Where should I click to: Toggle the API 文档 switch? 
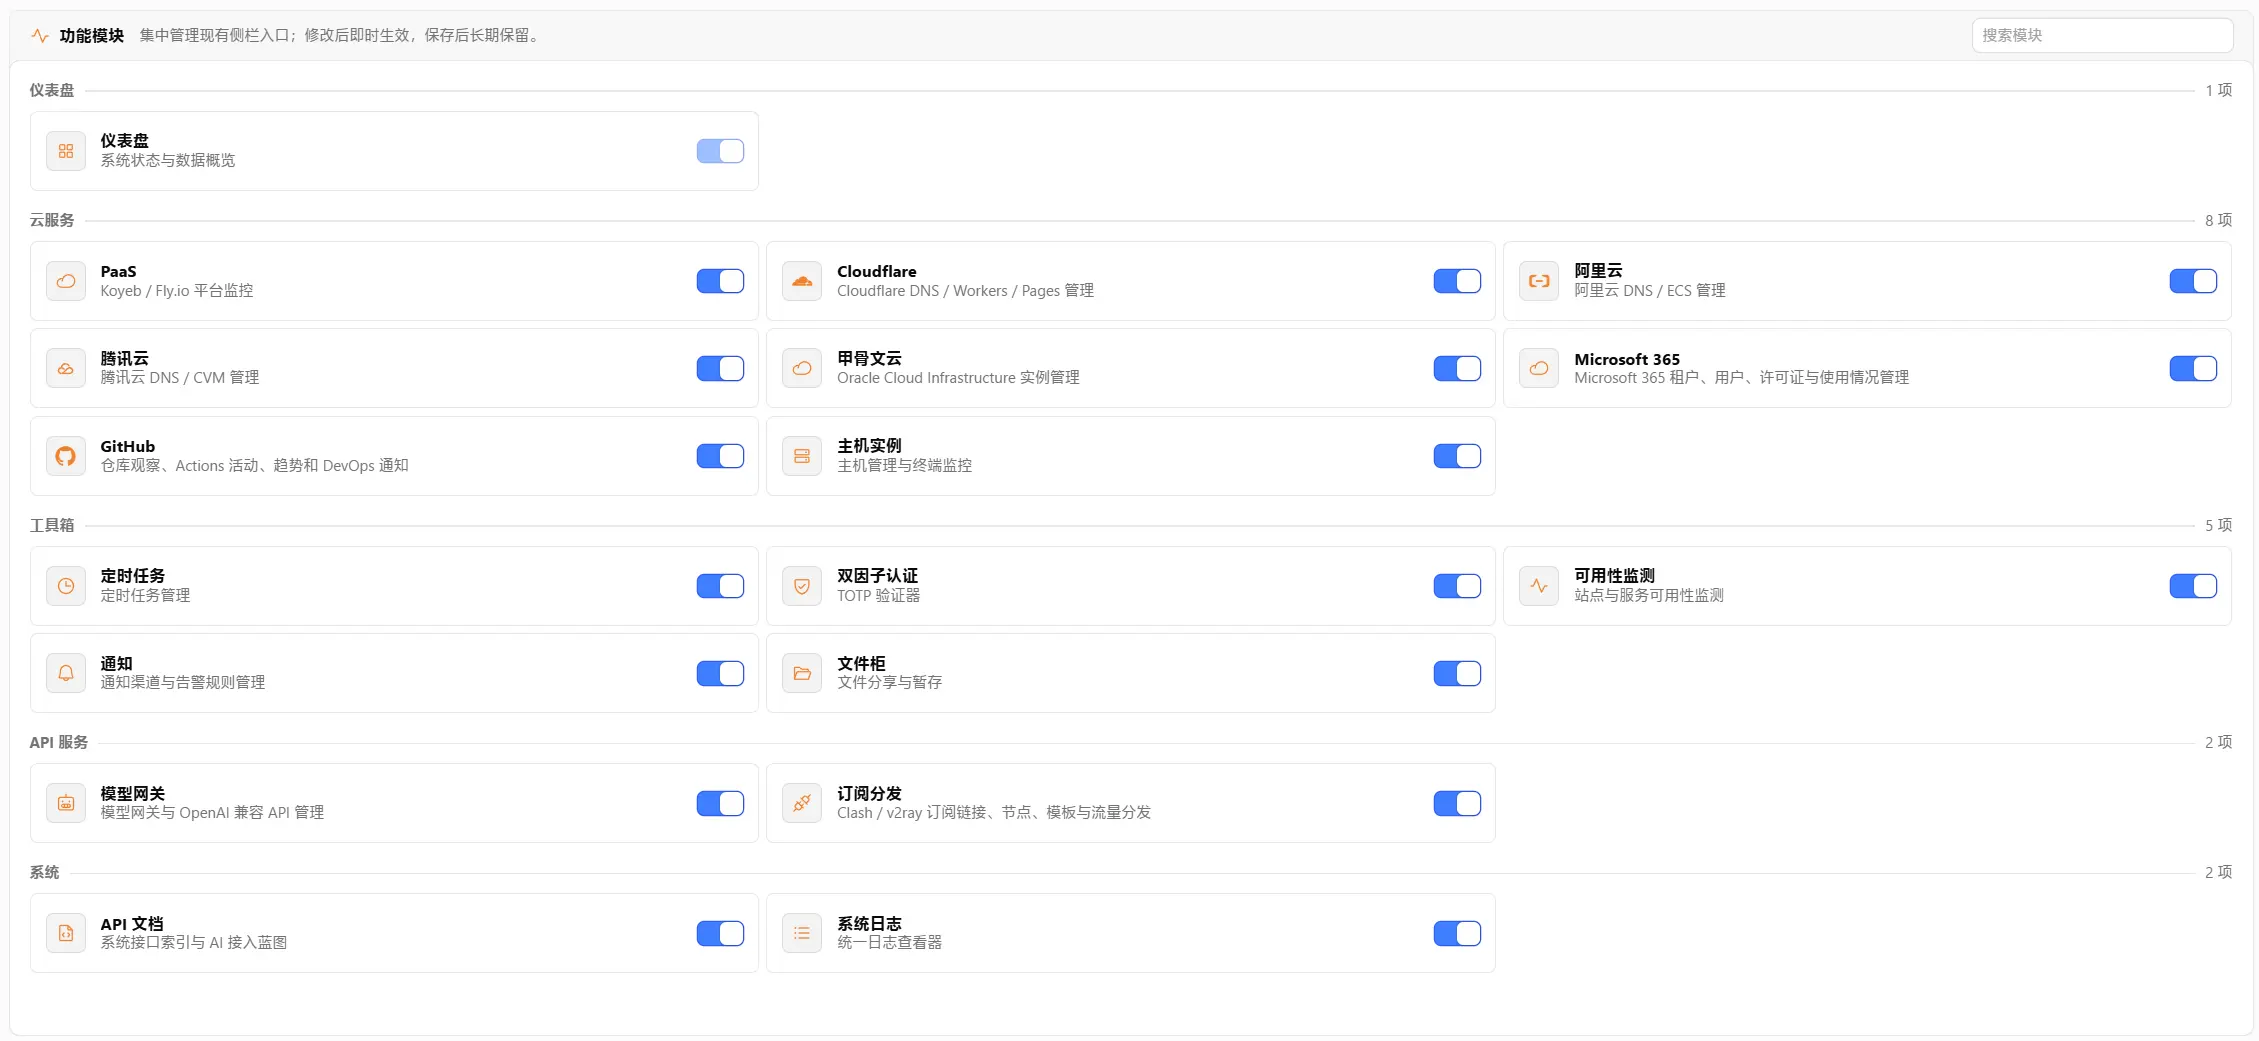point(720,933)
